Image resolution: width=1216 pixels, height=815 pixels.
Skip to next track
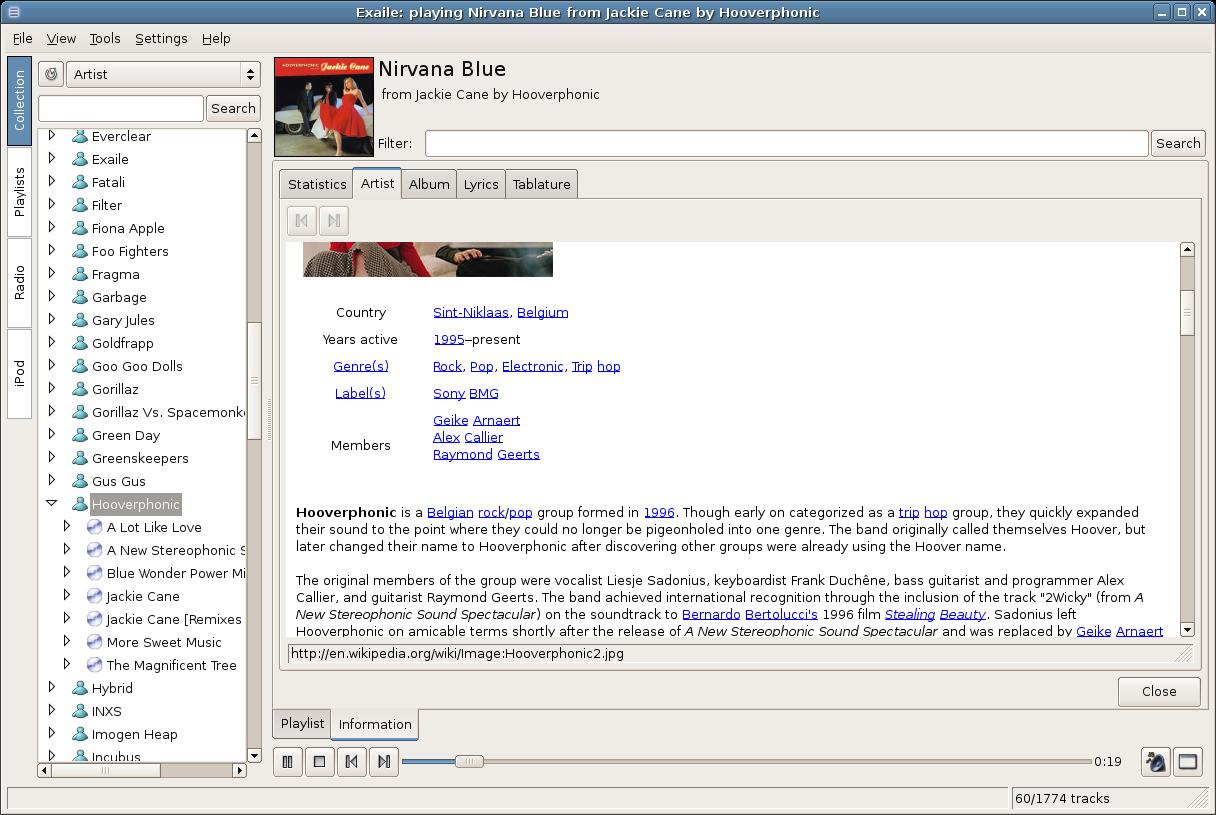coord(384,761)
